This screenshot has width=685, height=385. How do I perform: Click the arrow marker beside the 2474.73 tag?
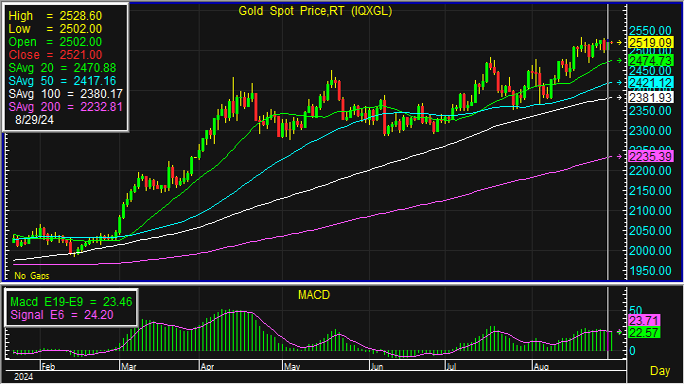point(619,60)
